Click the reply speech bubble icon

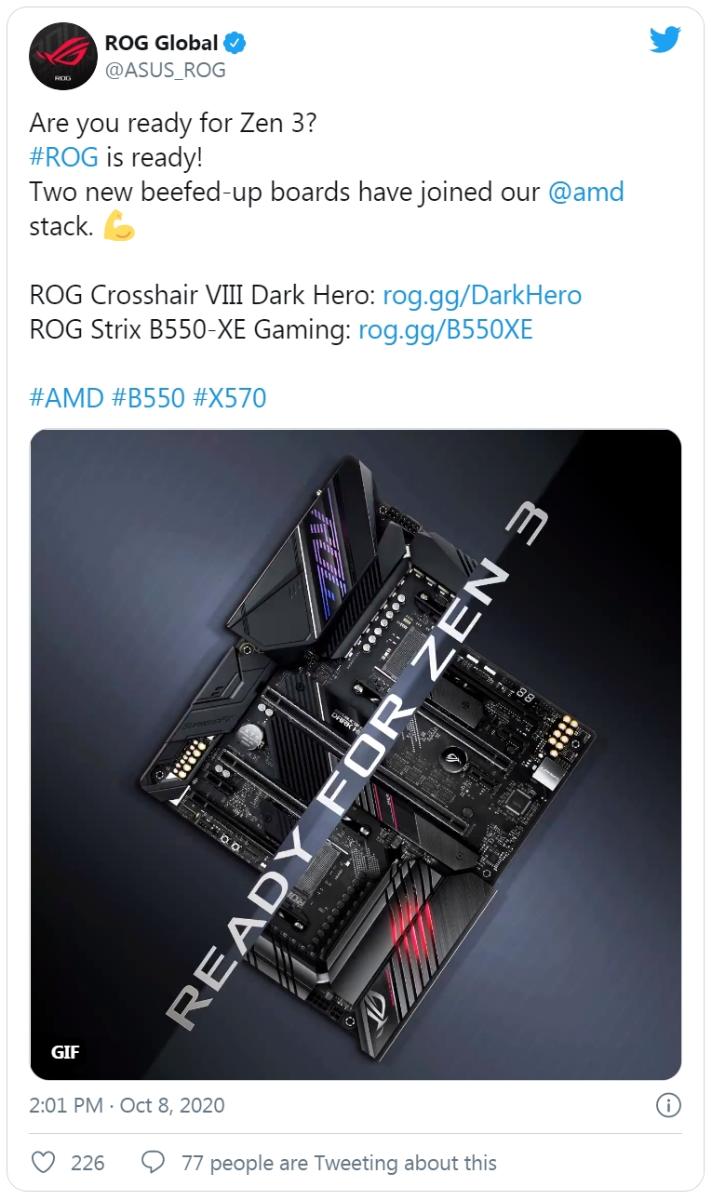pyautogui.click(x=154, y=1162)
